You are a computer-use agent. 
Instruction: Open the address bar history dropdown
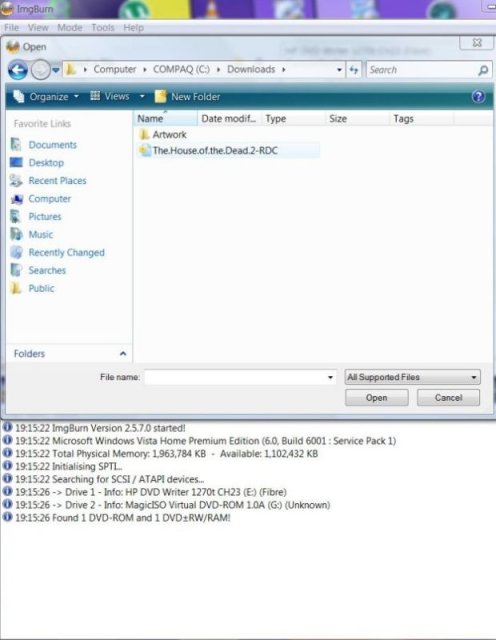[x=339, y=70]
